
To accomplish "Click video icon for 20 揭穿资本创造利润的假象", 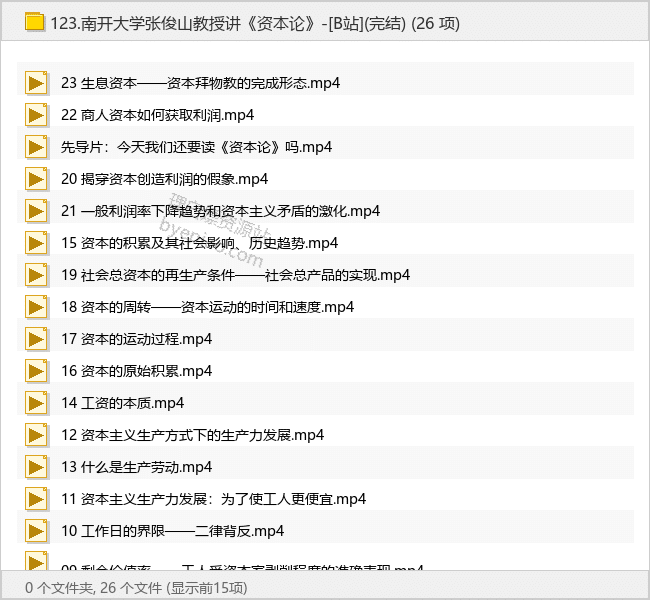I will 36,179.
